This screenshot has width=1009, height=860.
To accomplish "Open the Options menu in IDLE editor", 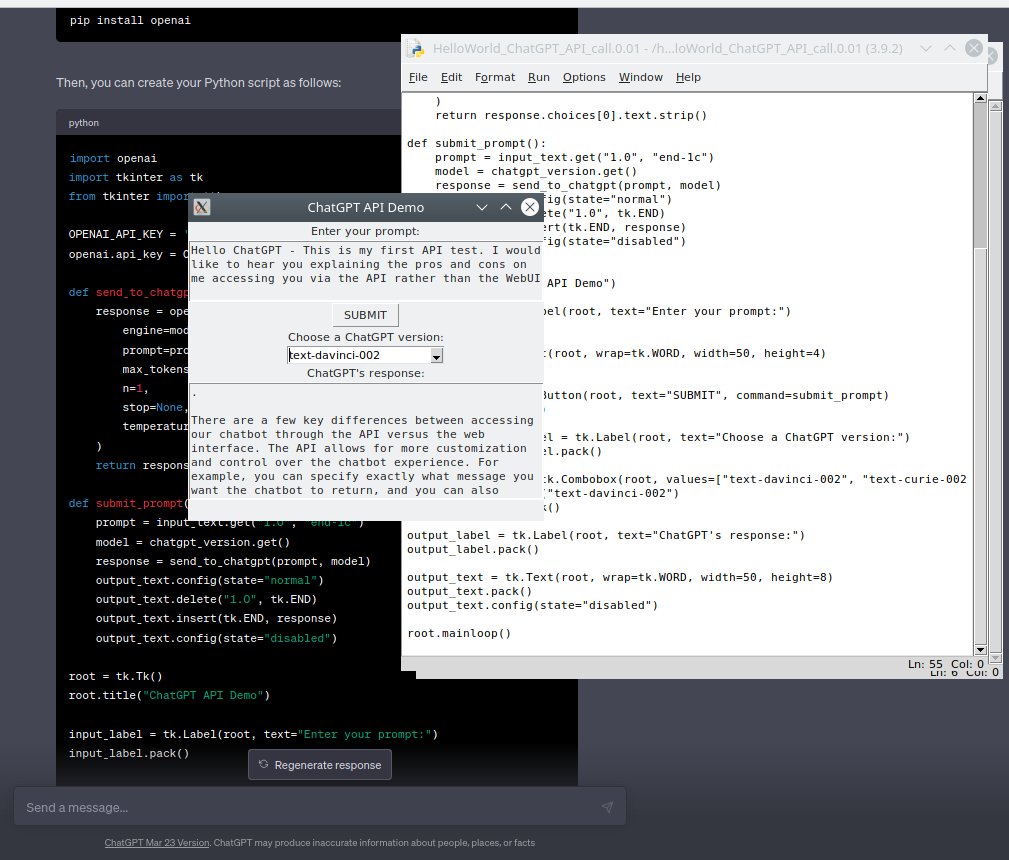I will coord(584,77).
